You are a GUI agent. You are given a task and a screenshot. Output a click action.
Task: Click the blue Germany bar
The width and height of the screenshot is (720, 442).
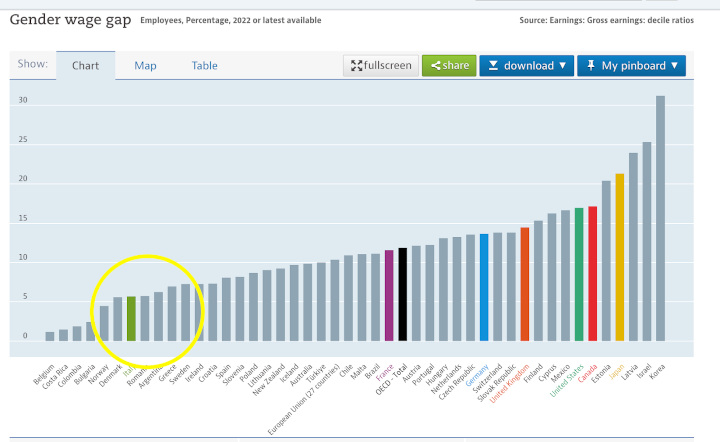[484, 287]
